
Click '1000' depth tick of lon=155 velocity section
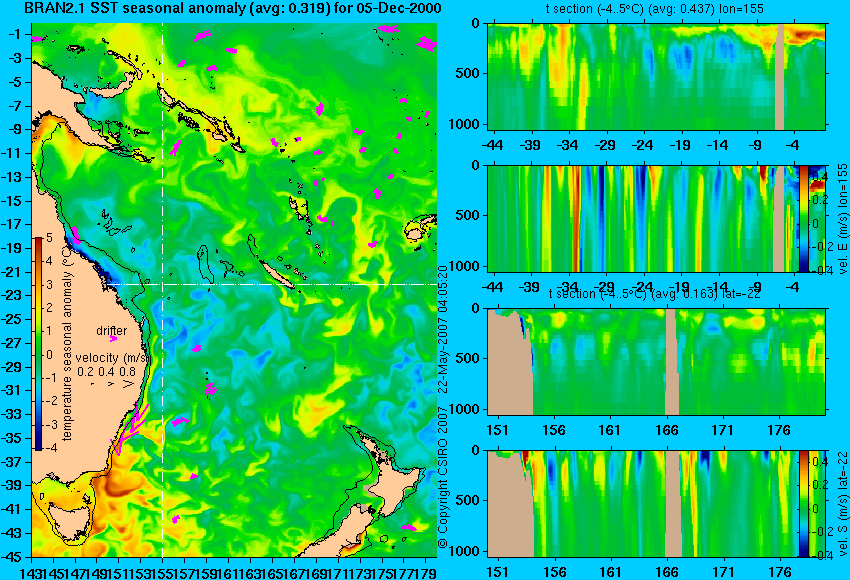pyautogui.click(x=464, y=266)
